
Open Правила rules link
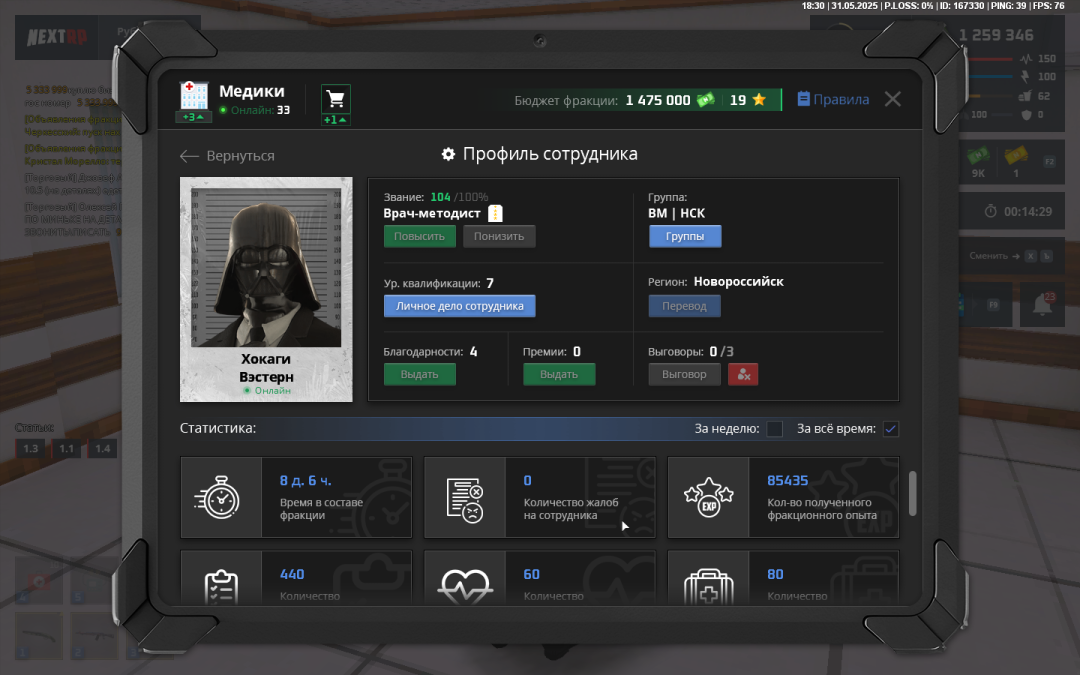pyautogui.click(x=833, y=99)
